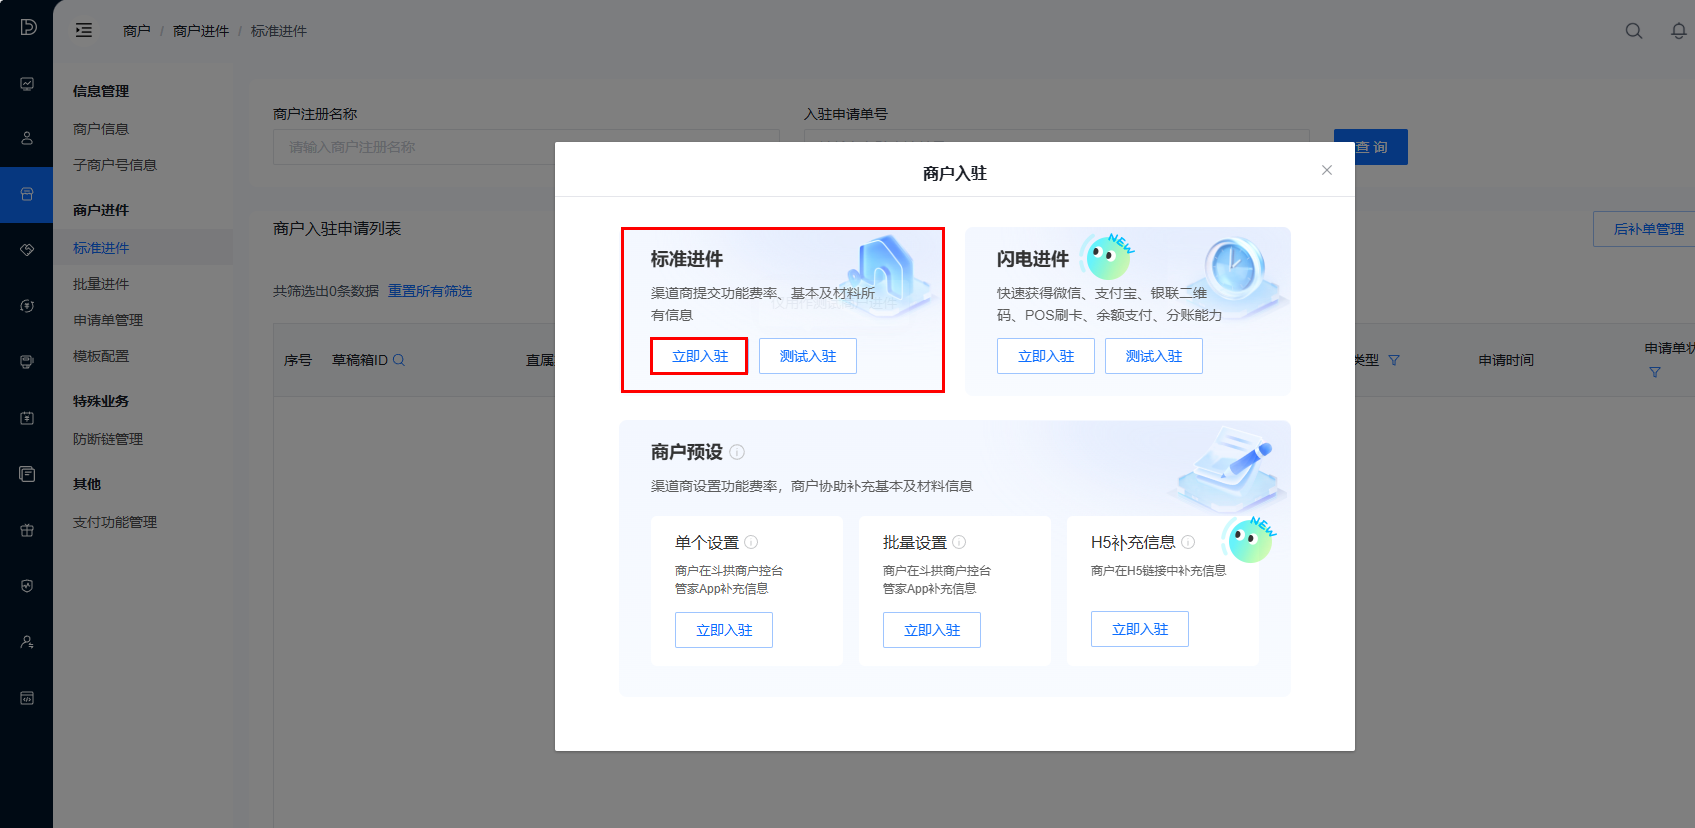Click 立即入驻 under 闪电进件
1695x828 pixels.
coord(1045,356)
